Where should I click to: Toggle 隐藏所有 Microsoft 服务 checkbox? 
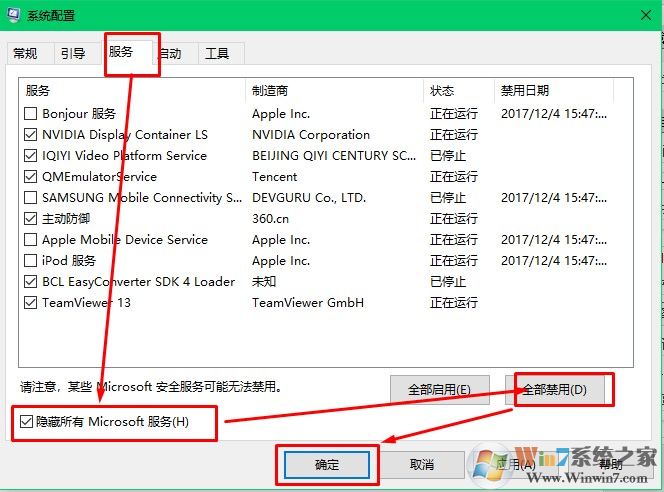click(26, 422)
